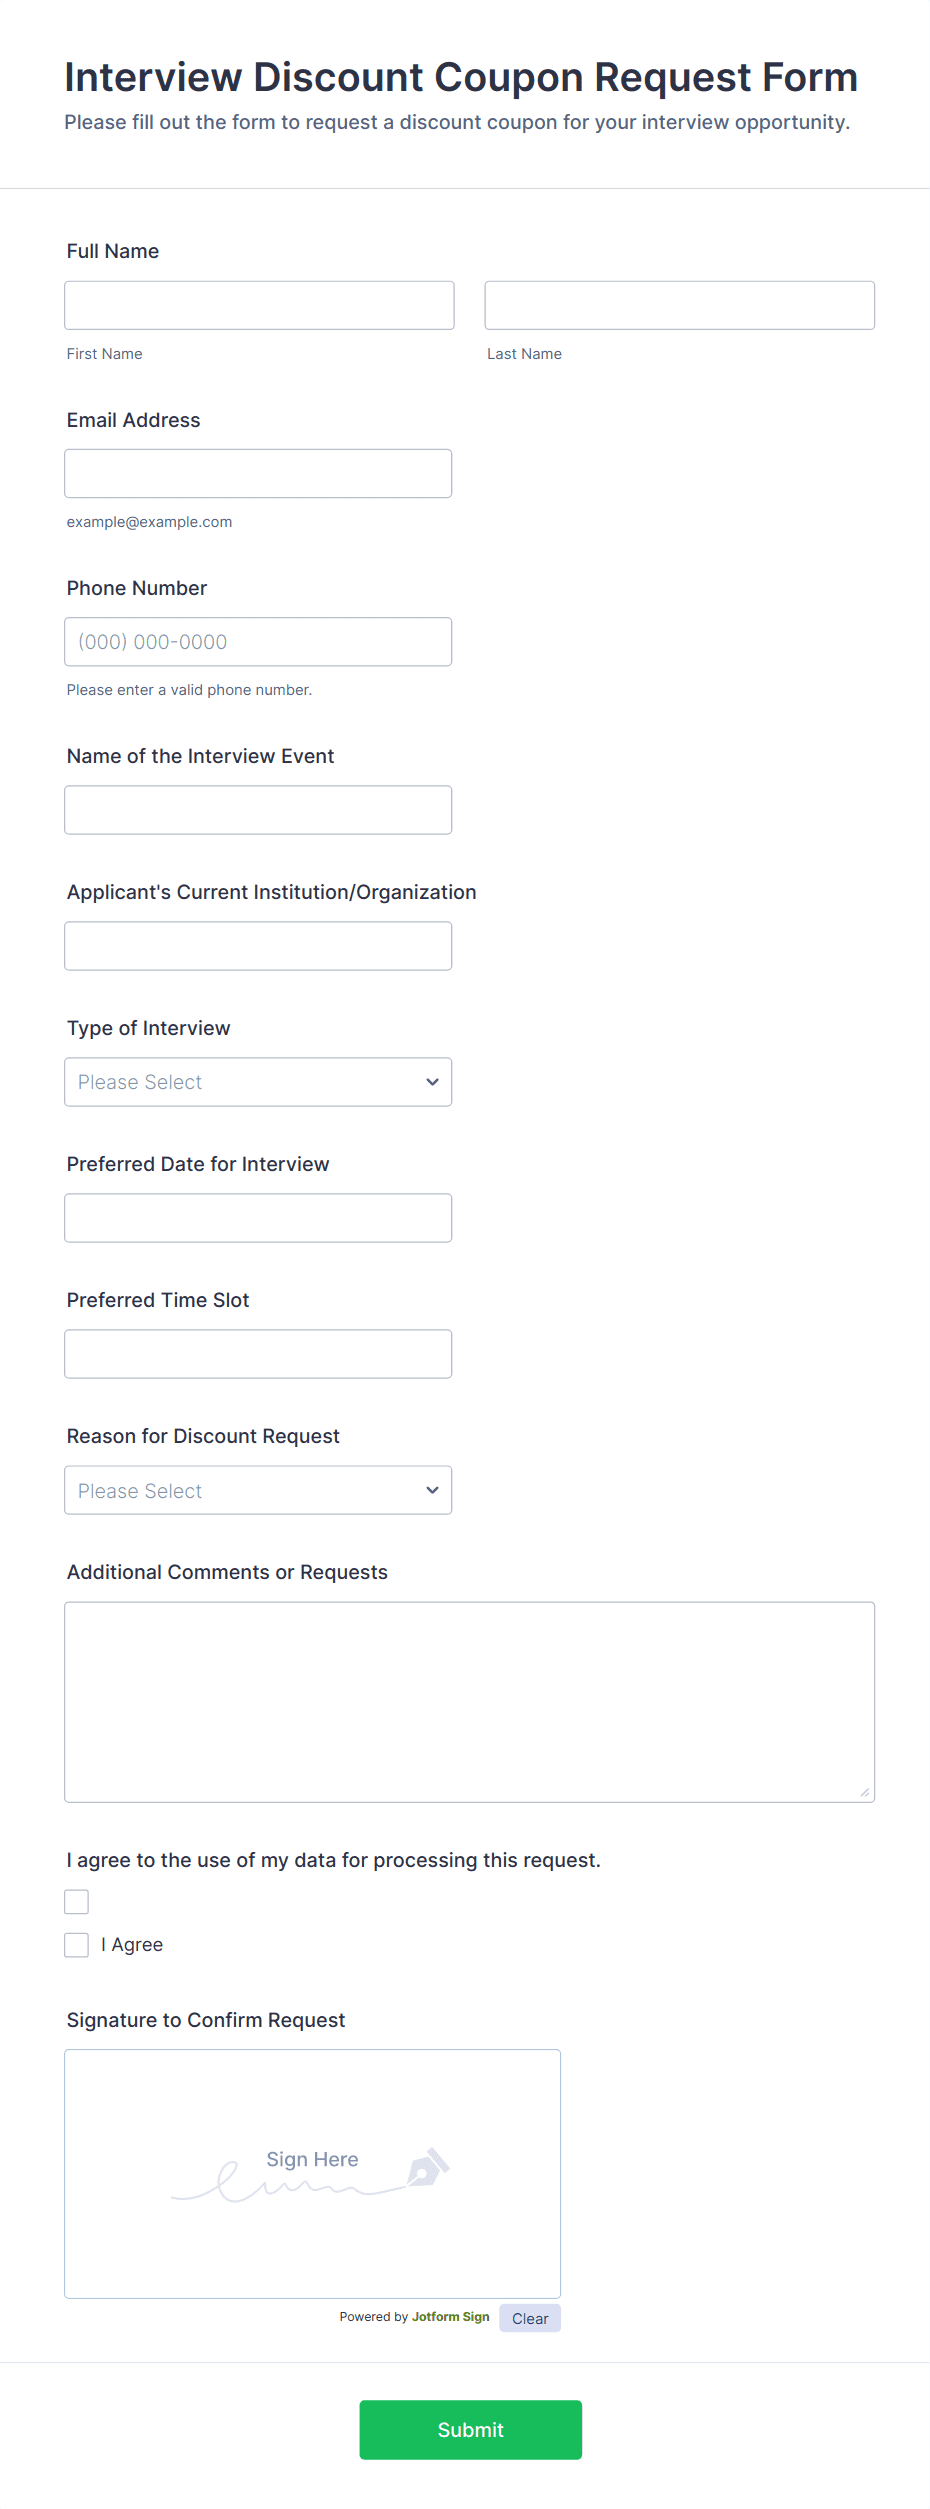Click into the Email Address field
This screenshot has width=930, height=2509.
tap(258, 473)
